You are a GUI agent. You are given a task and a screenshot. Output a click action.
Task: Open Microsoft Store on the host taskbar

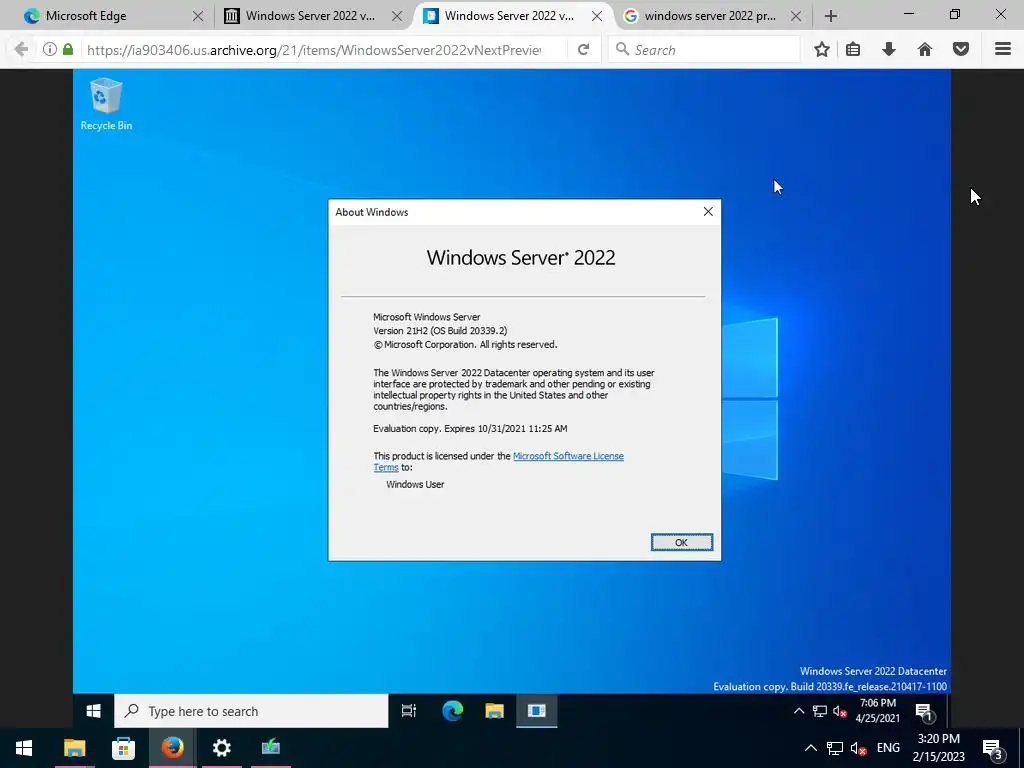click(x=123, y=748)
